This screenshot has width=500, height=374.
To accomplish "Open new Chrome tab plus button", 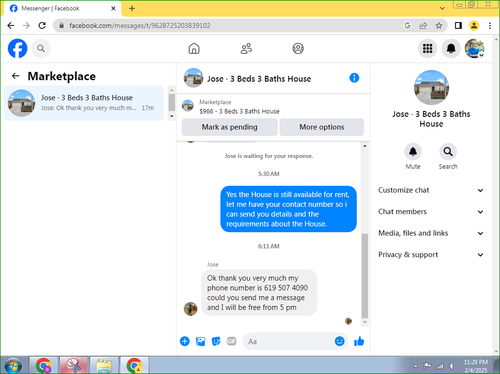I will [132, 8].
